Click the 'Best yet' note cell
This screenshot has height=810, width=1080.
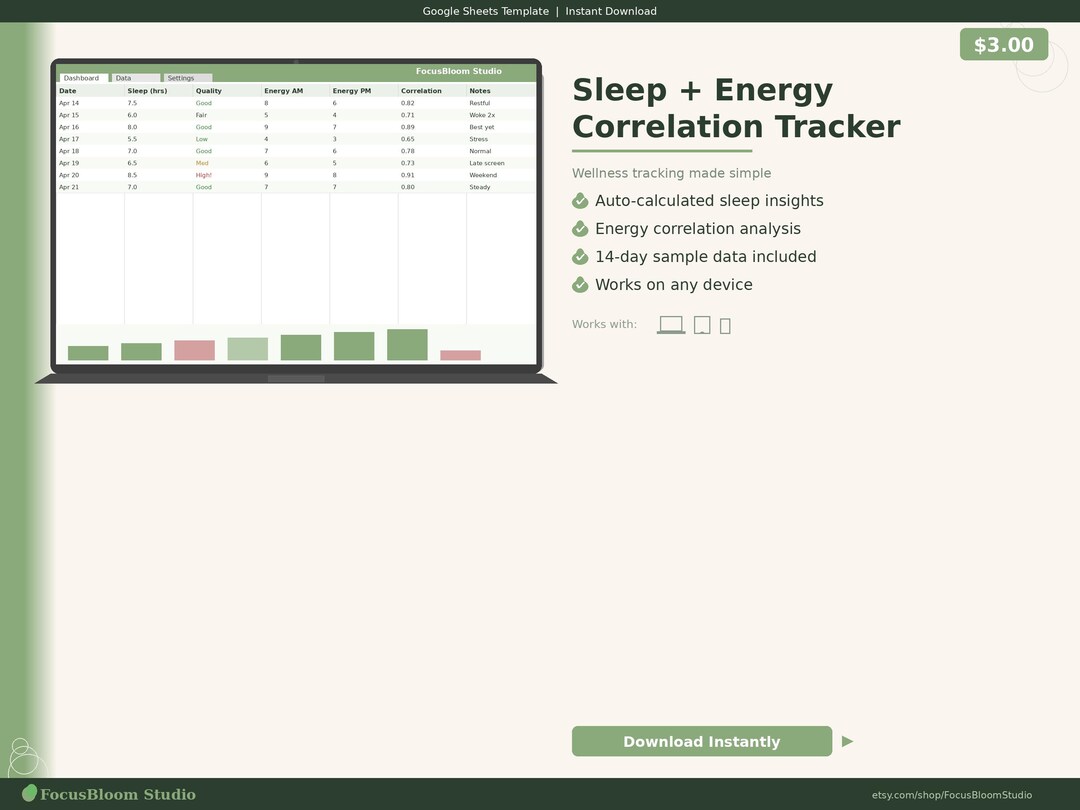click(x=481, y=127)
